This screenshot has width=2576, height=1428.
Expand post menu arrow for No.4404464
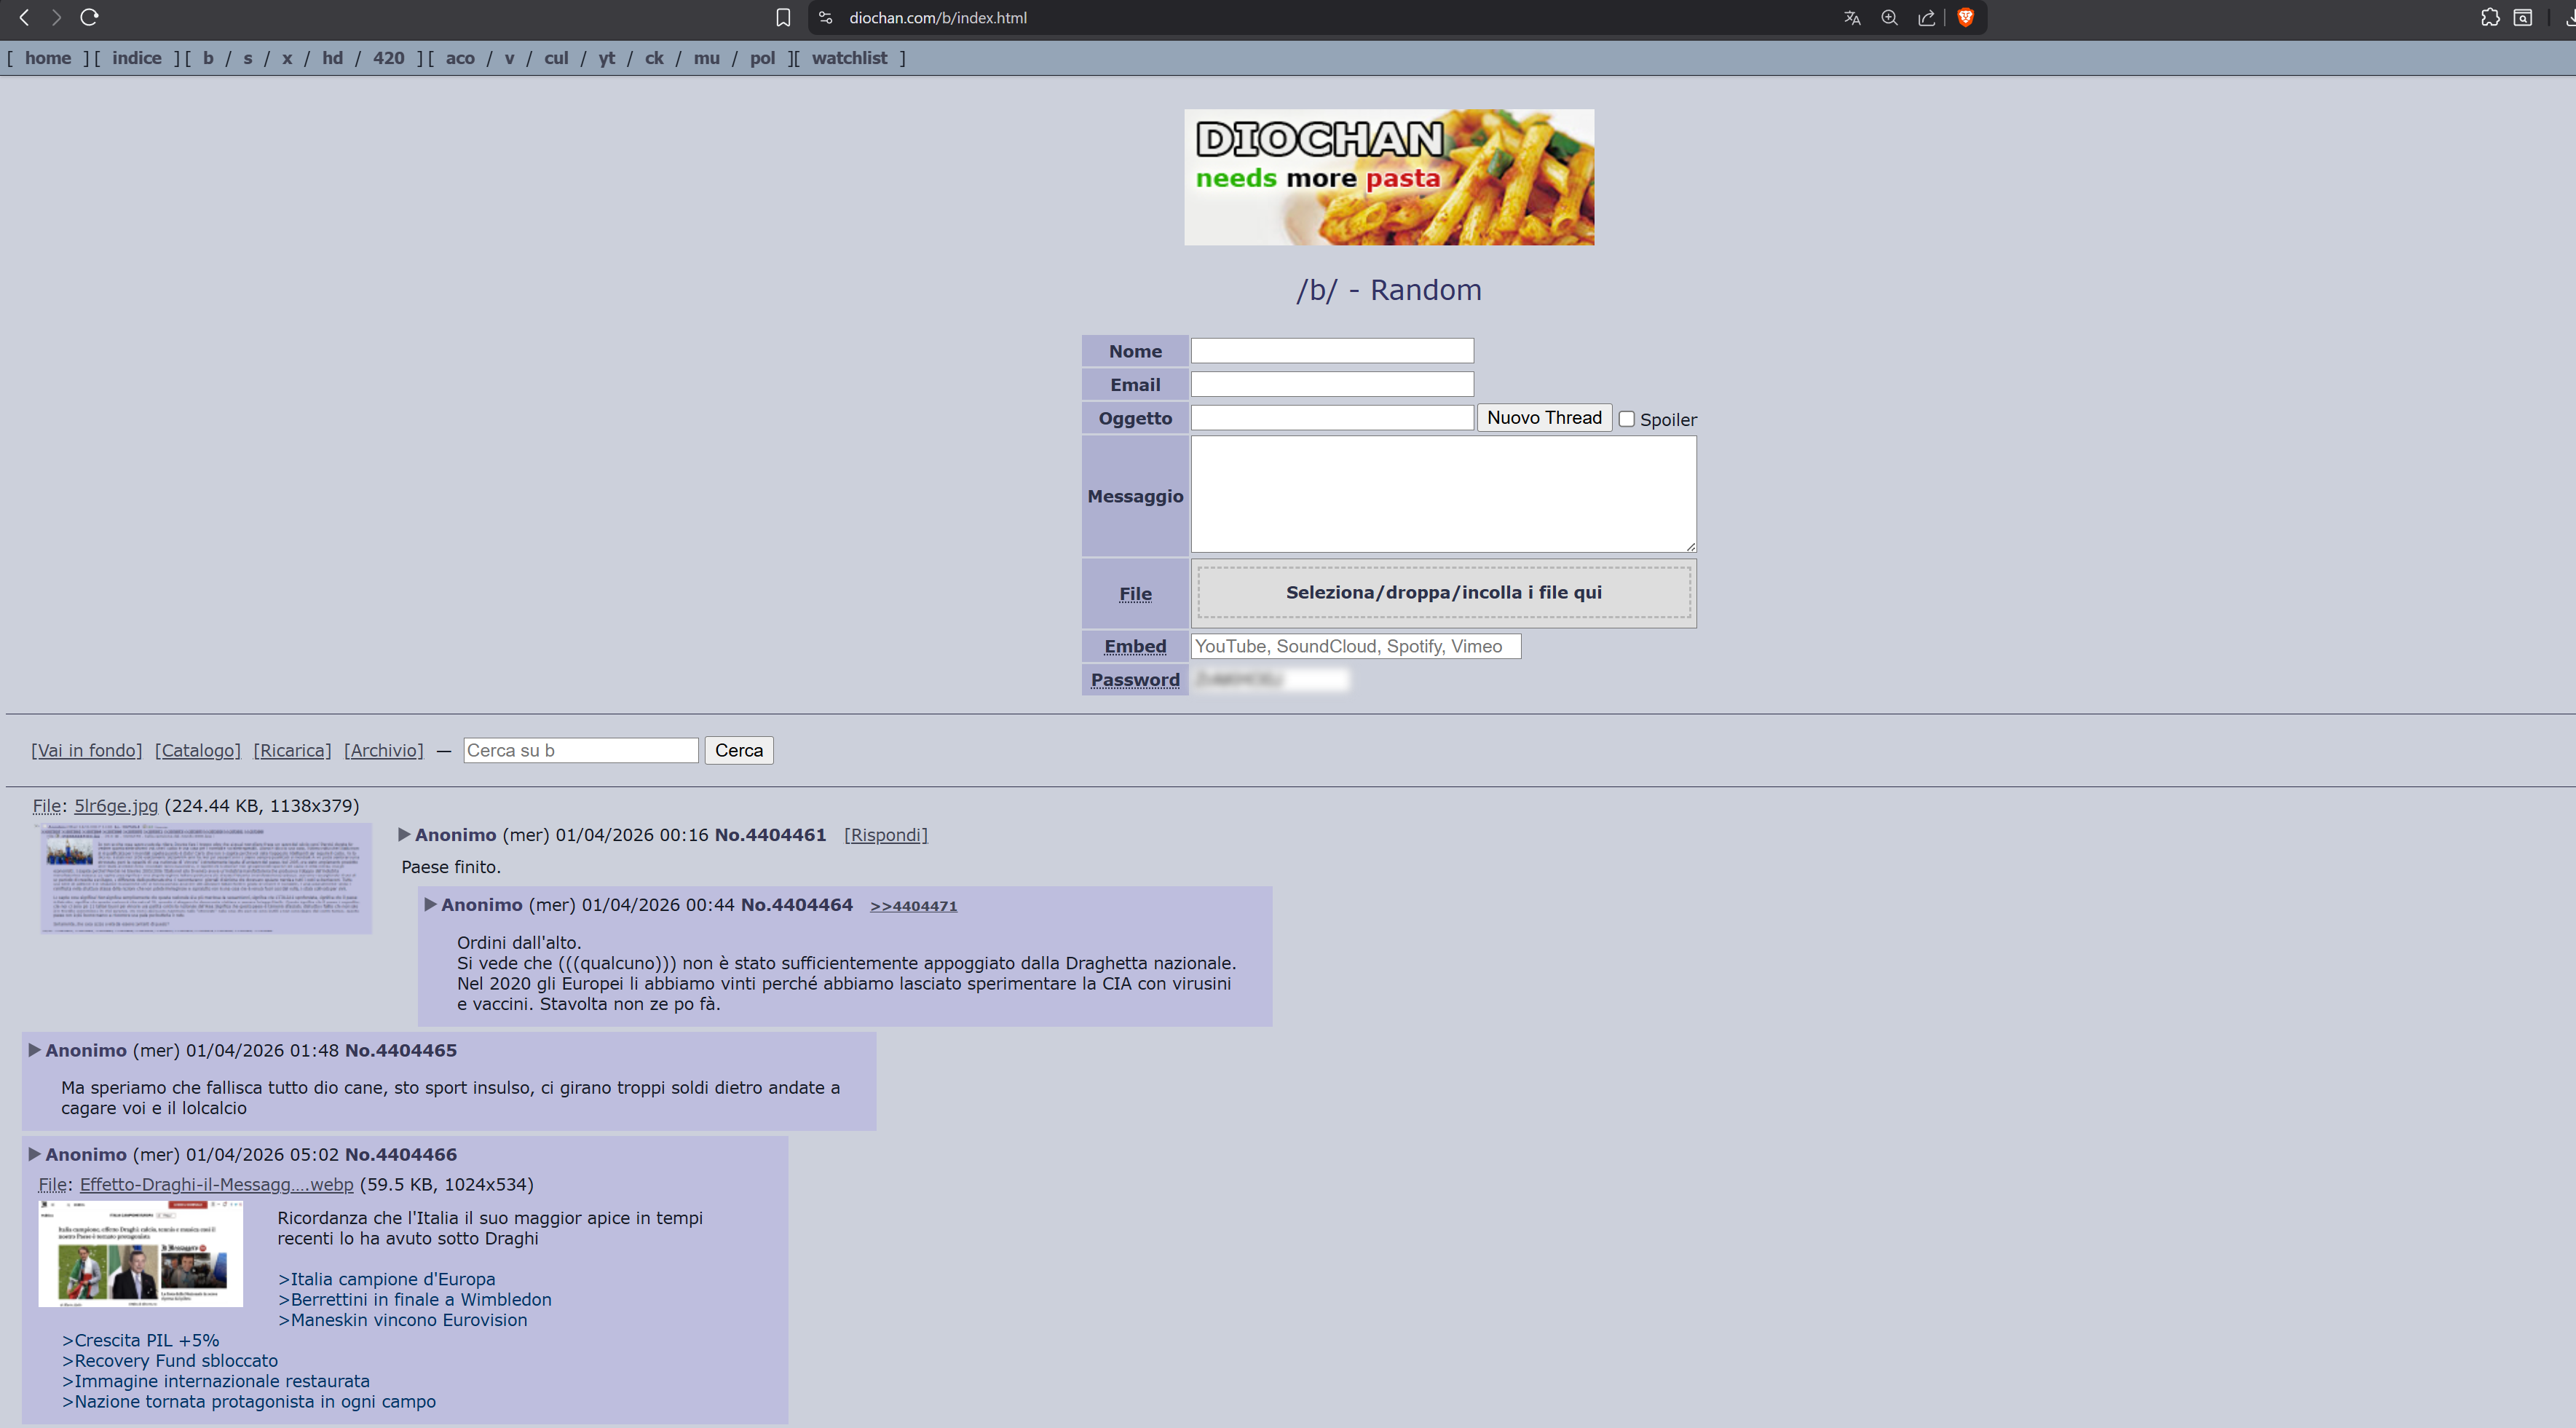coord(430,904)
